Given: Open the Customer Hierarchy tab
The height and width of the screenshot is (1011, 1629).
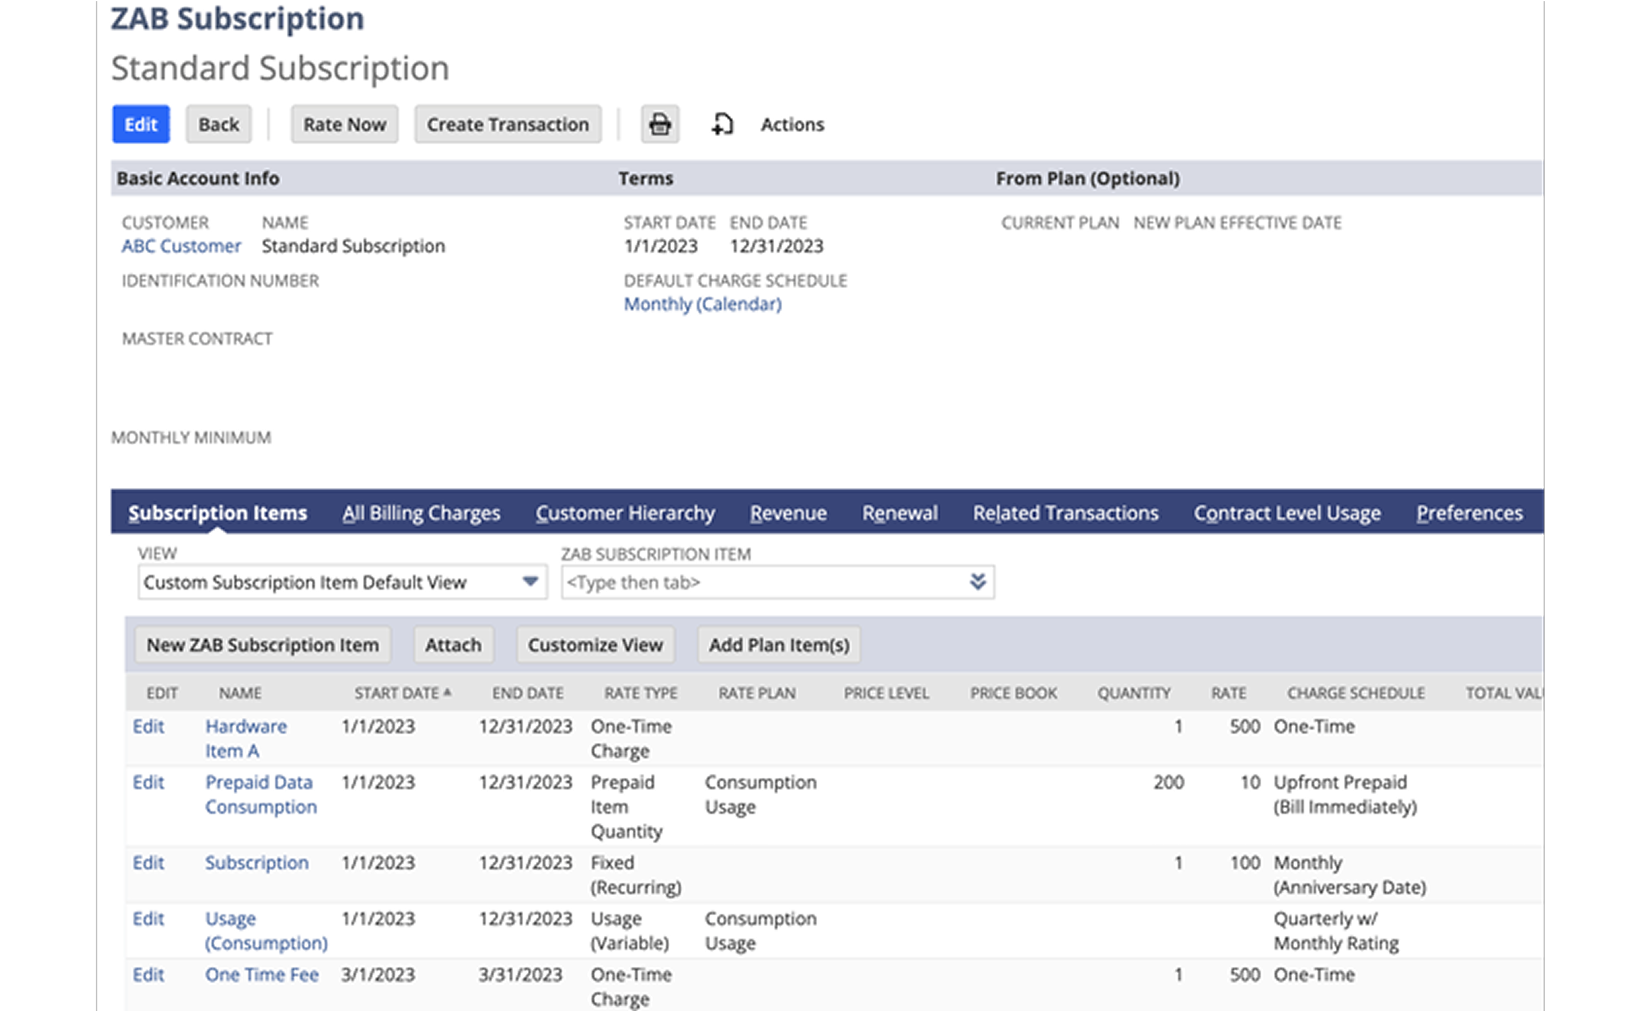Looking at the screenshot, I should [625, 513].
